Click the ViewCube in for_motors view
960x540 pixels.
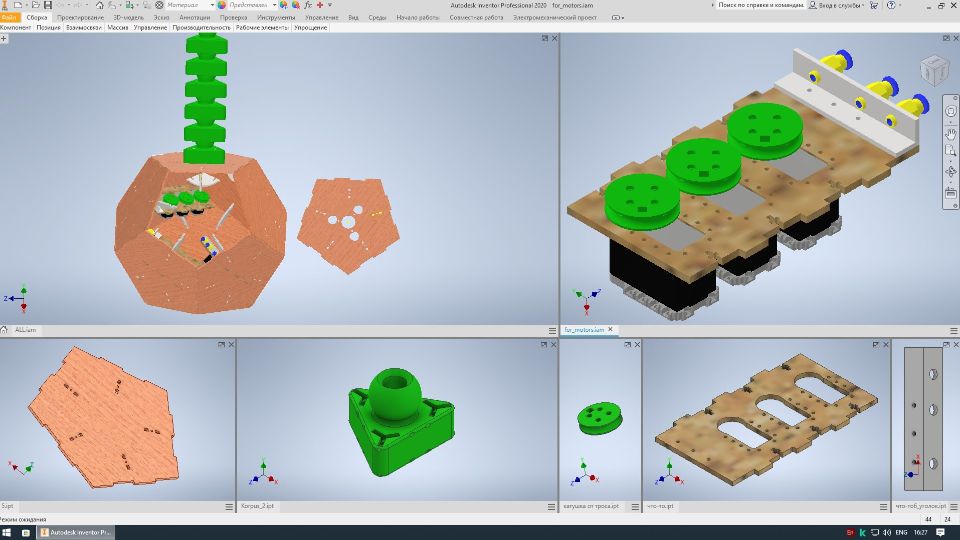(934, 69)
